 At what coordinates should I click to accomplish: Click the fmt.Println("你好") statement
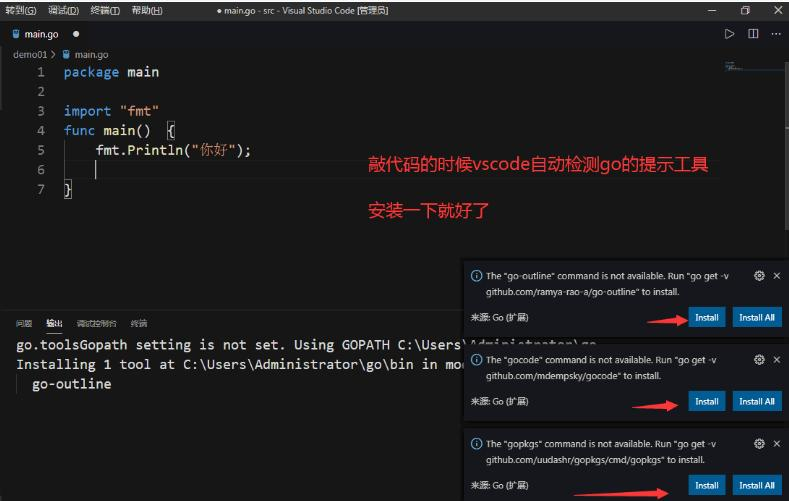[x=173, y=150]
